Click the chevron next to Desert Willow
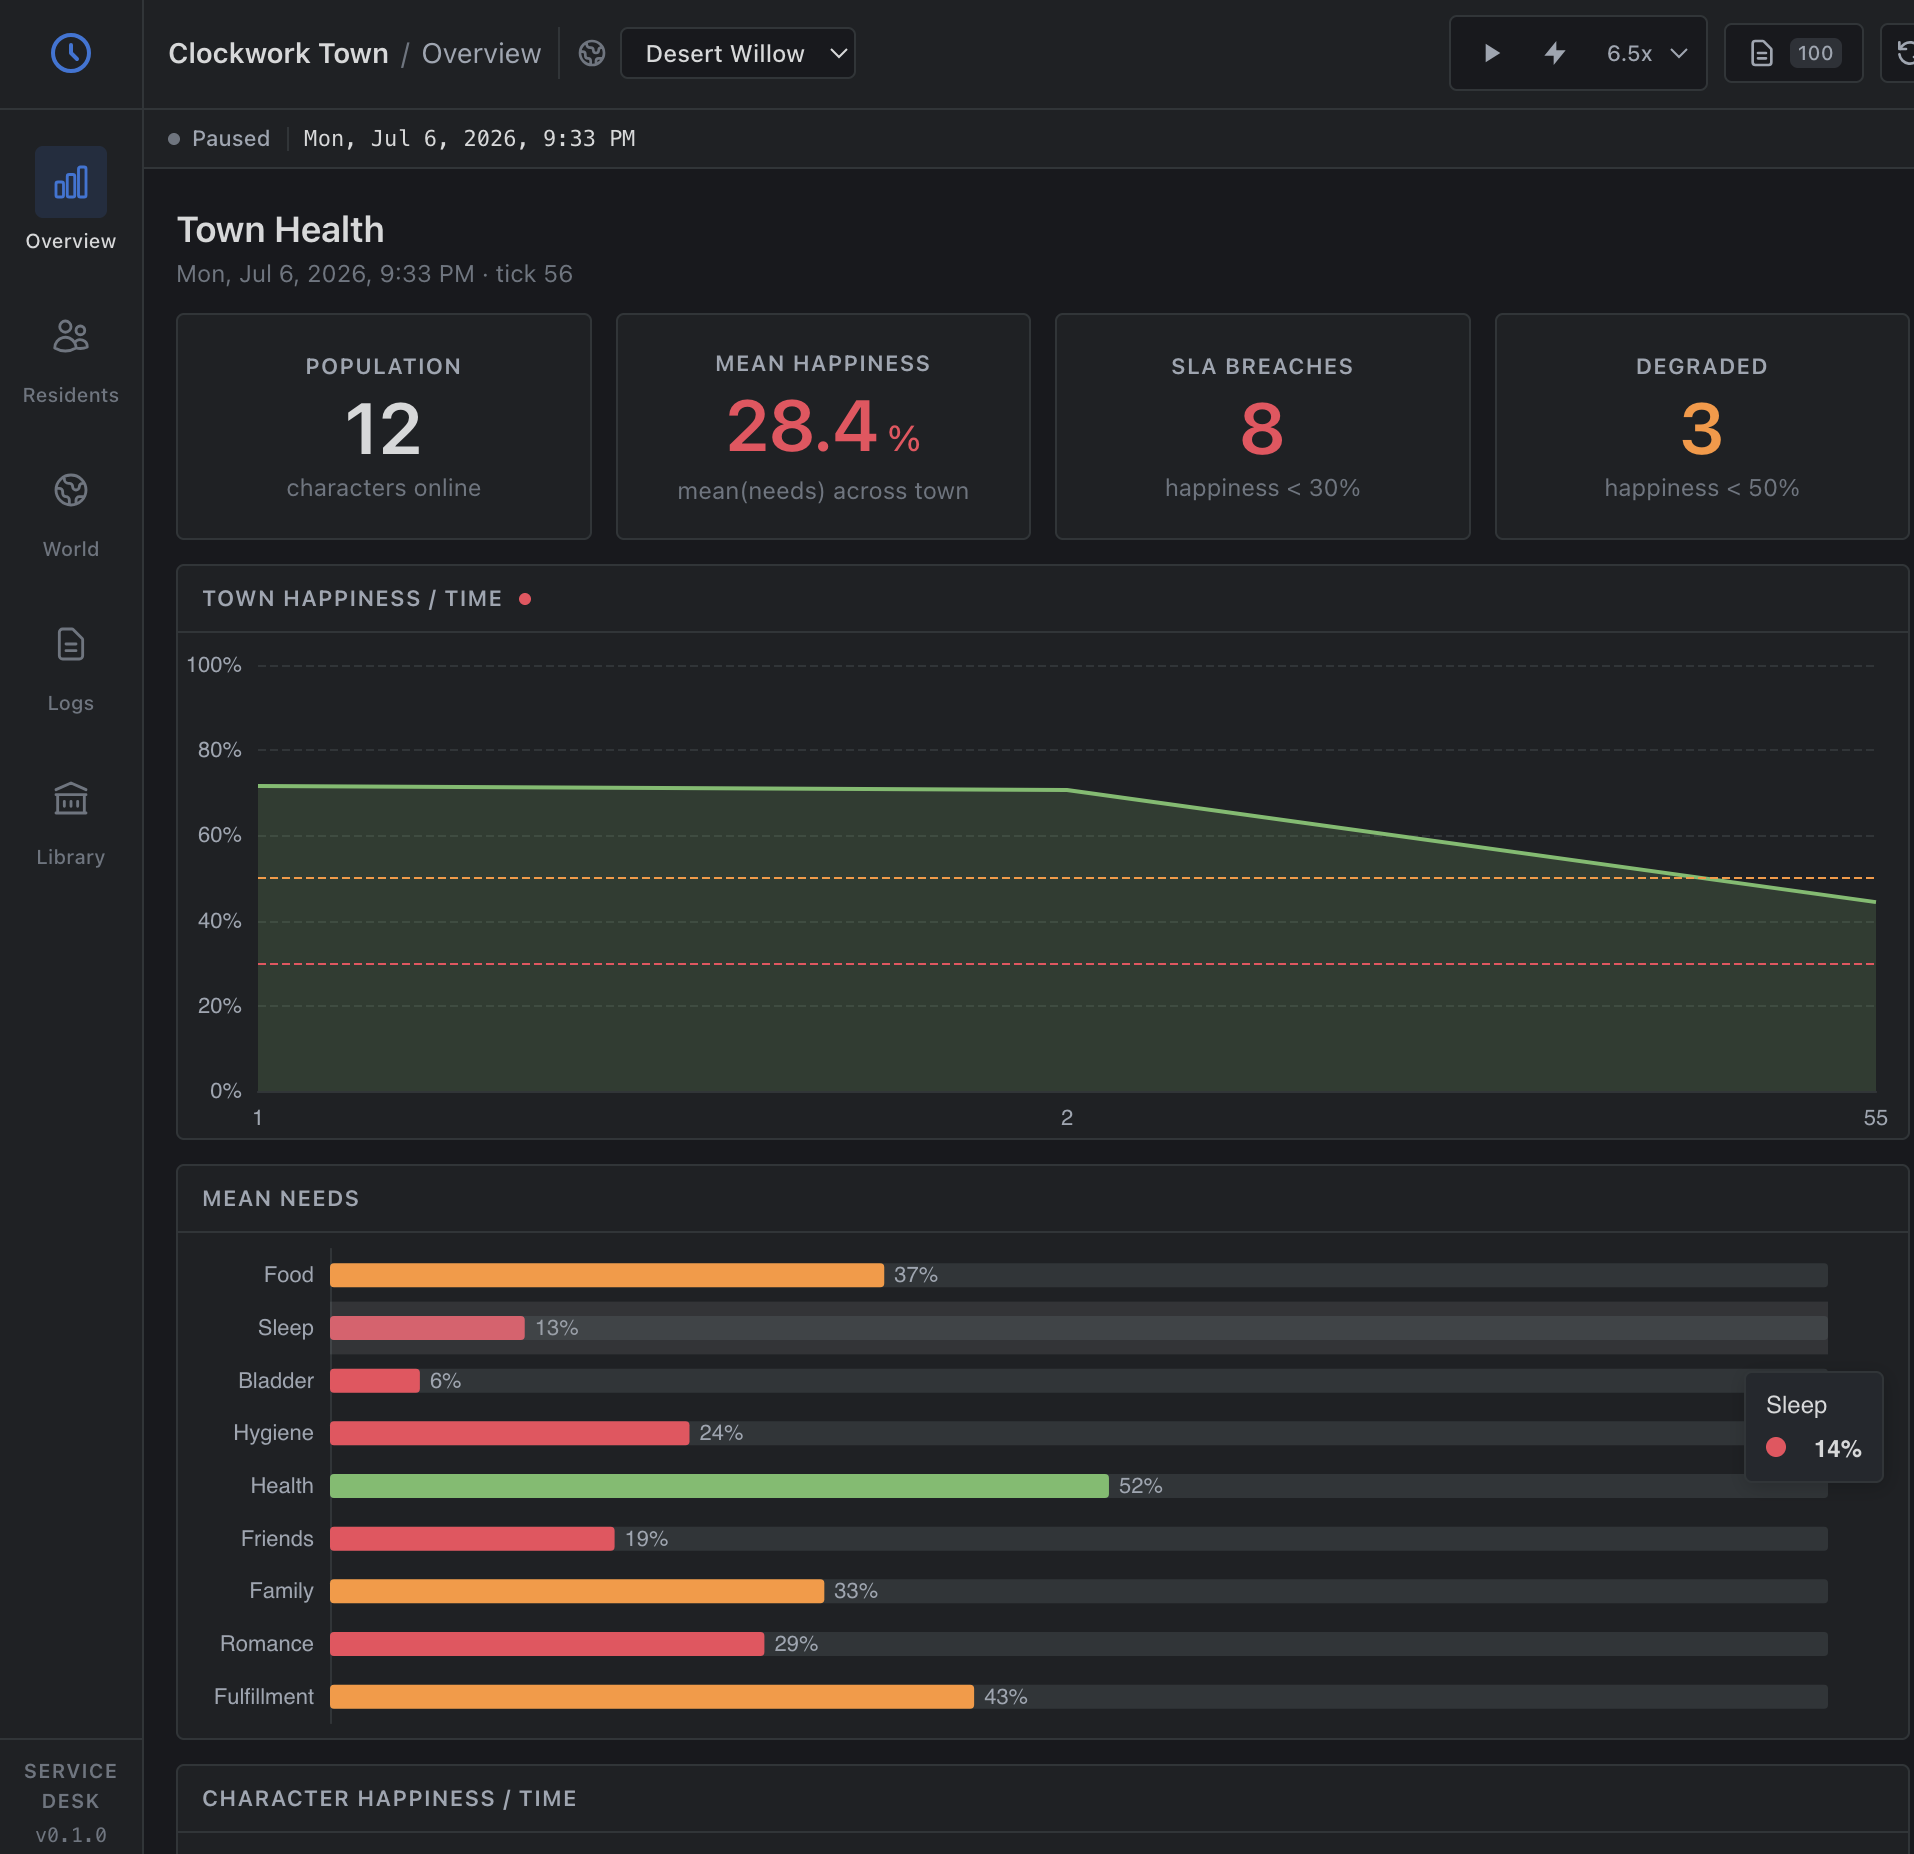This screenshot has height=1854, width=1914. pos(838,53)
